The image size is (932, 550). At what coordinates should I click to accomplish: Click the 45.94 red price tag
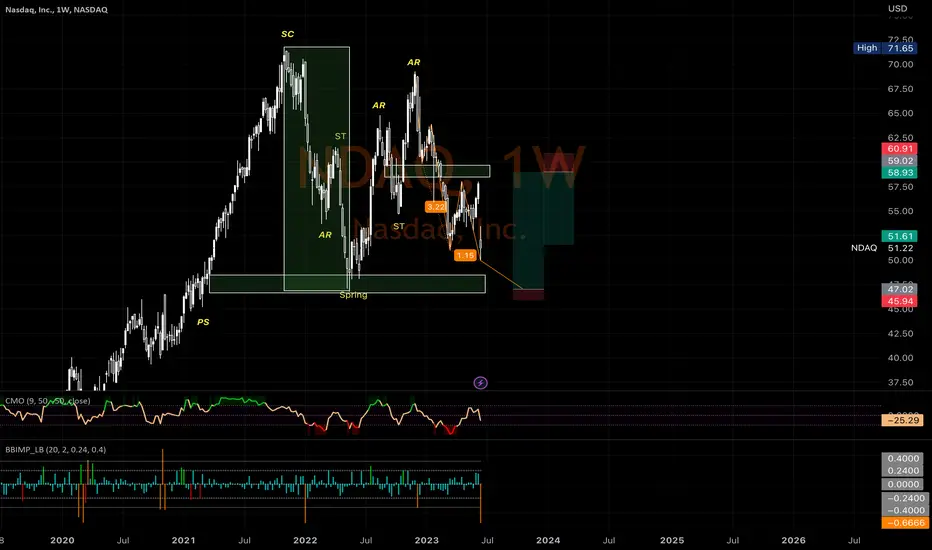tap(900, 301)
